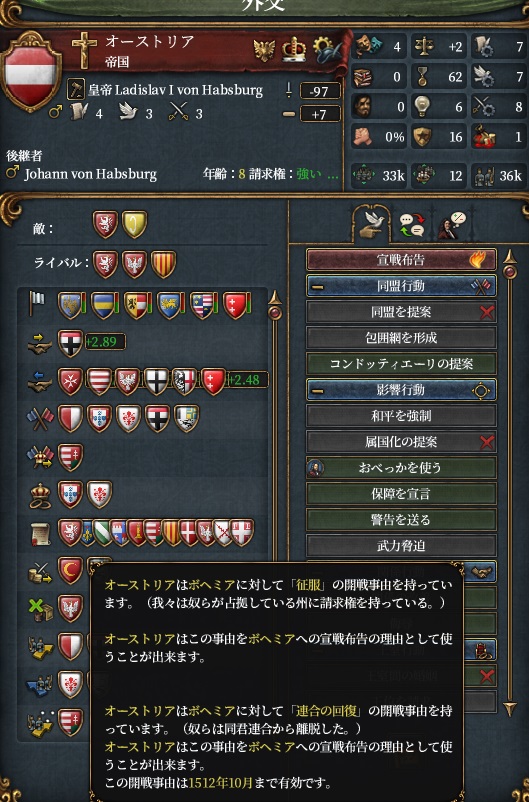The height and width of the screenshot is (802, 529).
Task: Click the コンドッティエーリの提案 button
Action: click(401, 364)
